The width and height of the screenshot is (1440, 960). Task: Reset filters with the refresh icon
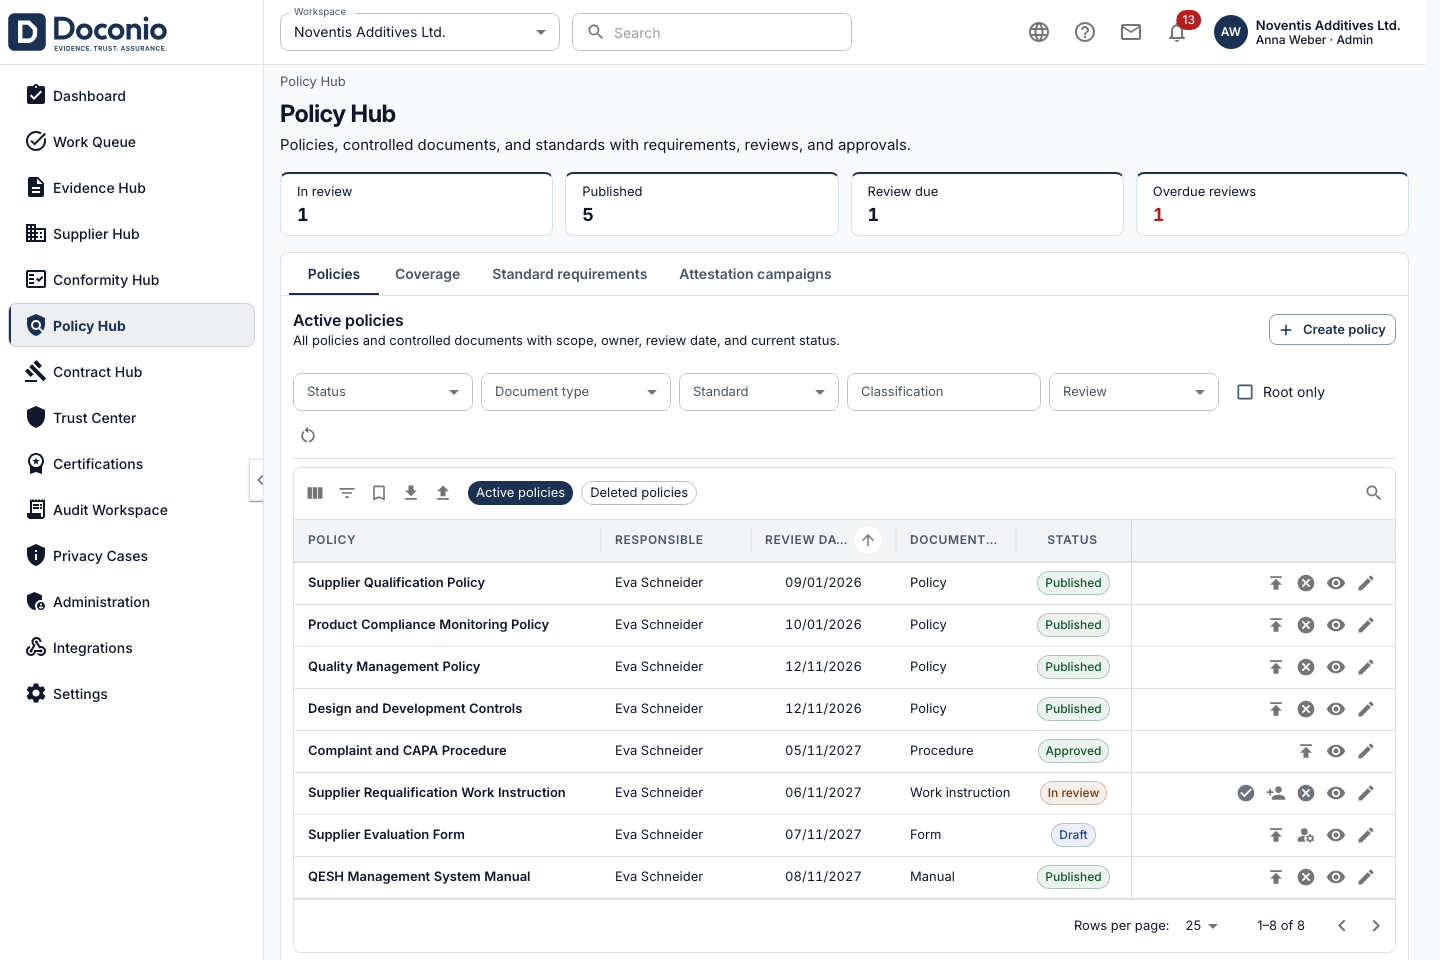click(x=308, y=435)
